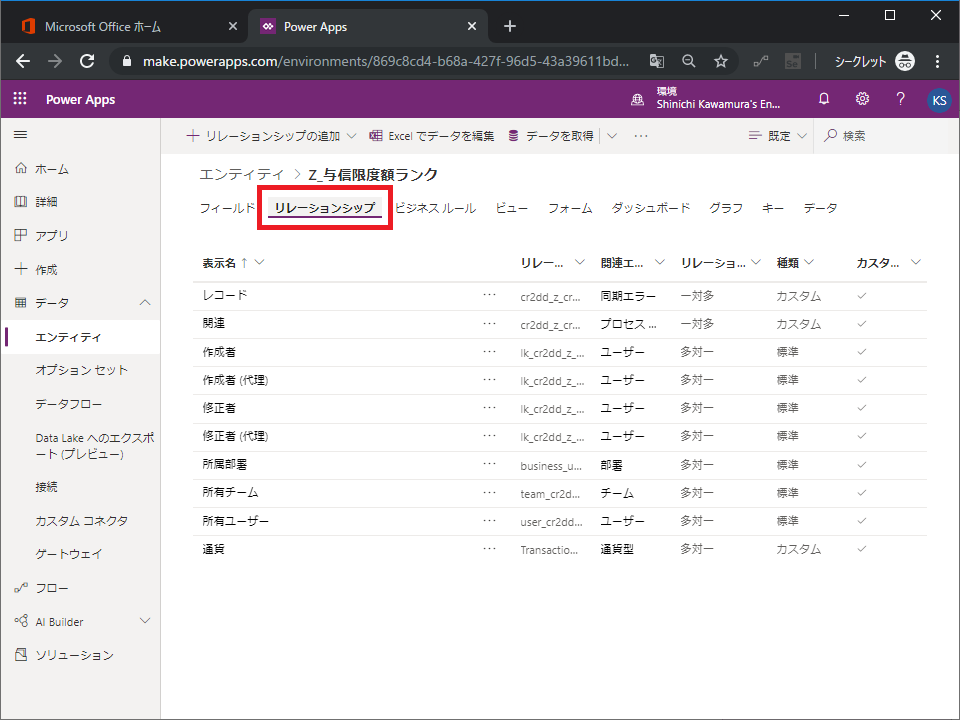Go back with browser back arrow
Screen dimensions: 960x720
[23, 61]
